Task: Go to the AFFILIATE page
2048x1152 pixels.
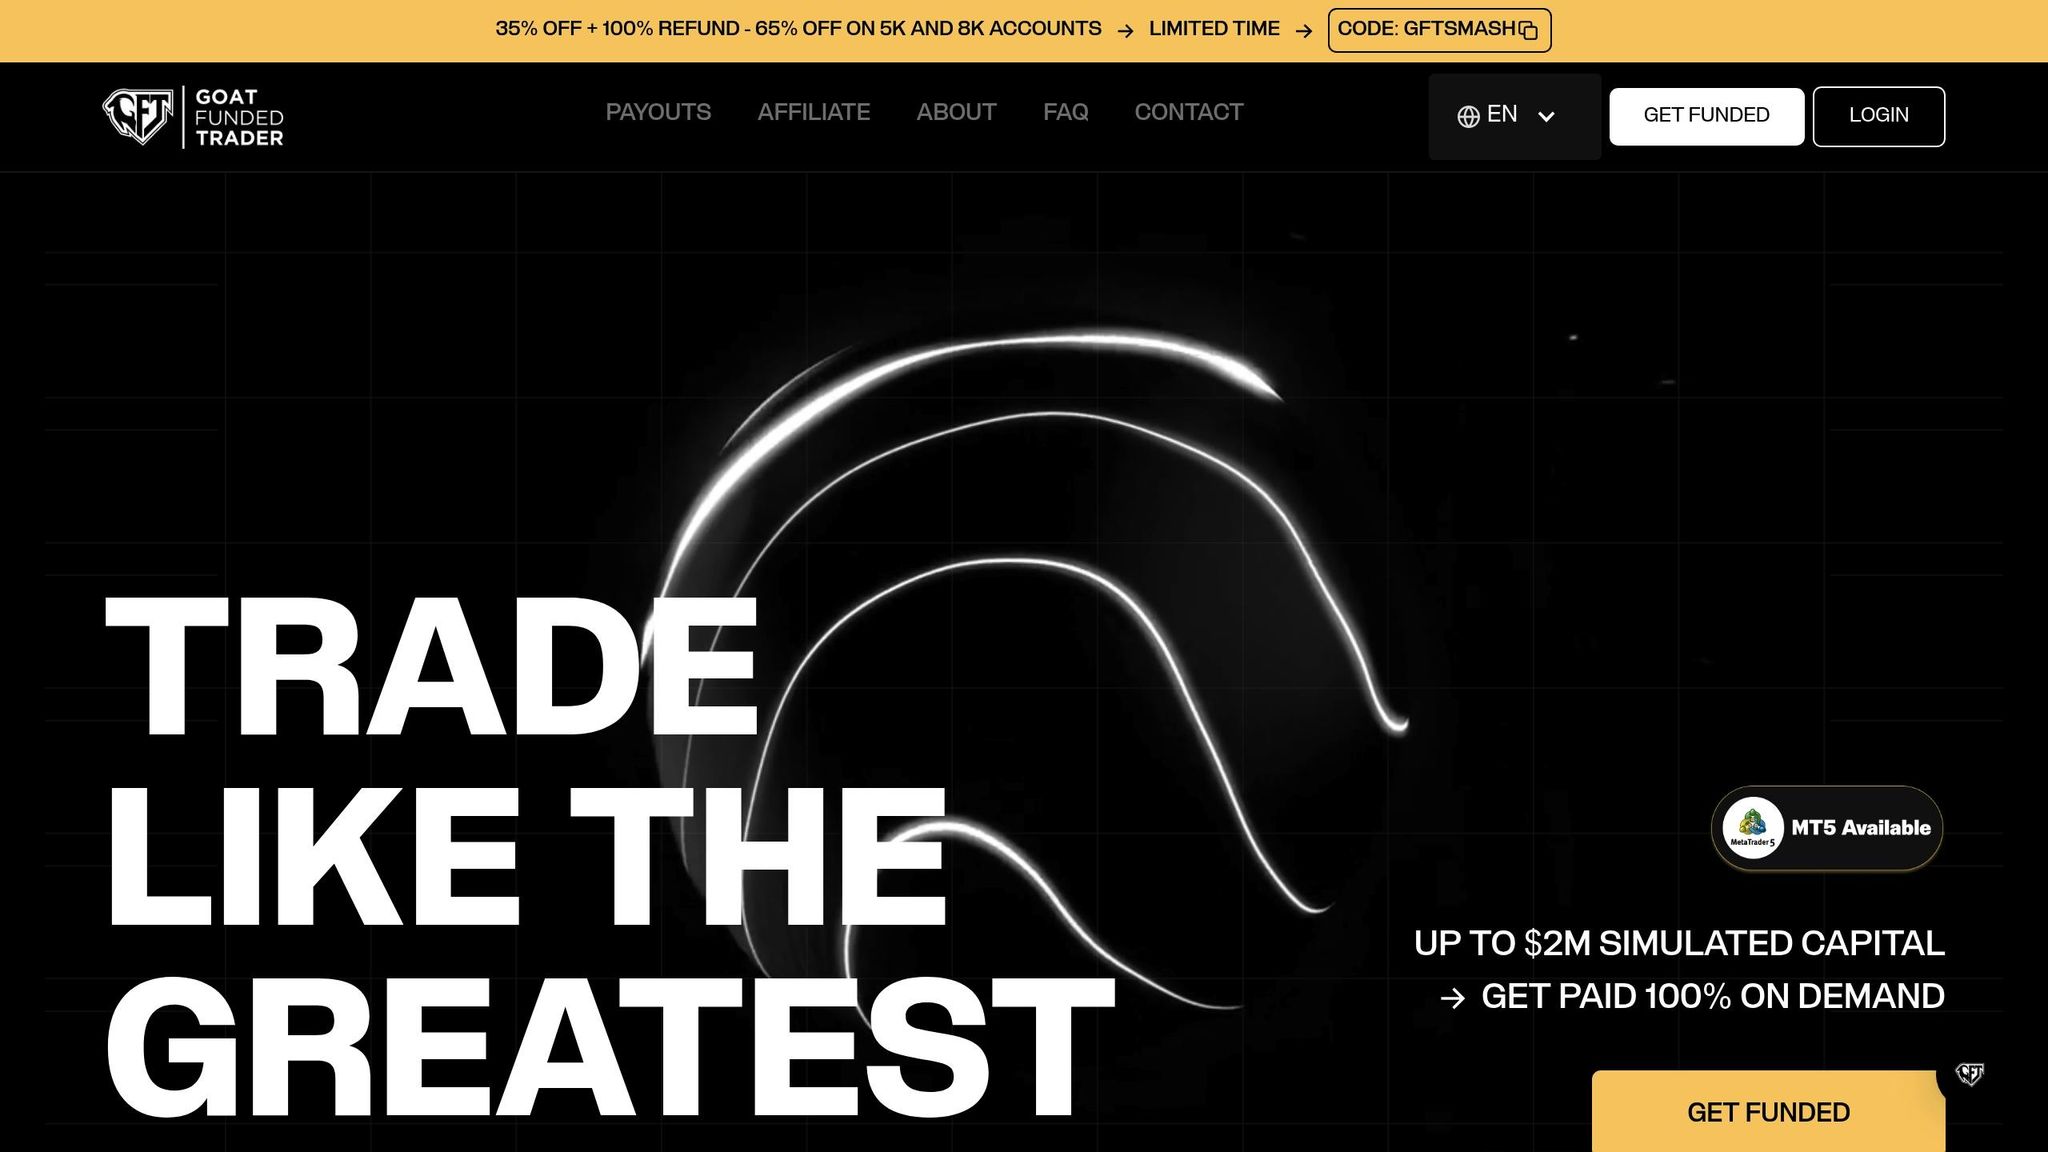Action: click(813, 112)
